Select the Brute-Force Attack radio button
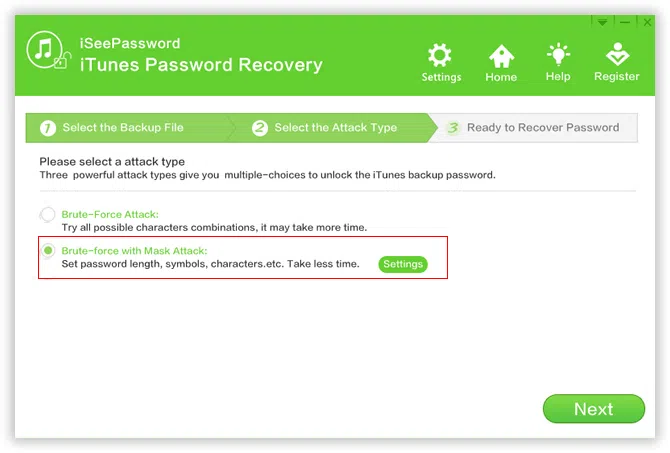Viewport: 670px width, 453px height. [47, 214]
